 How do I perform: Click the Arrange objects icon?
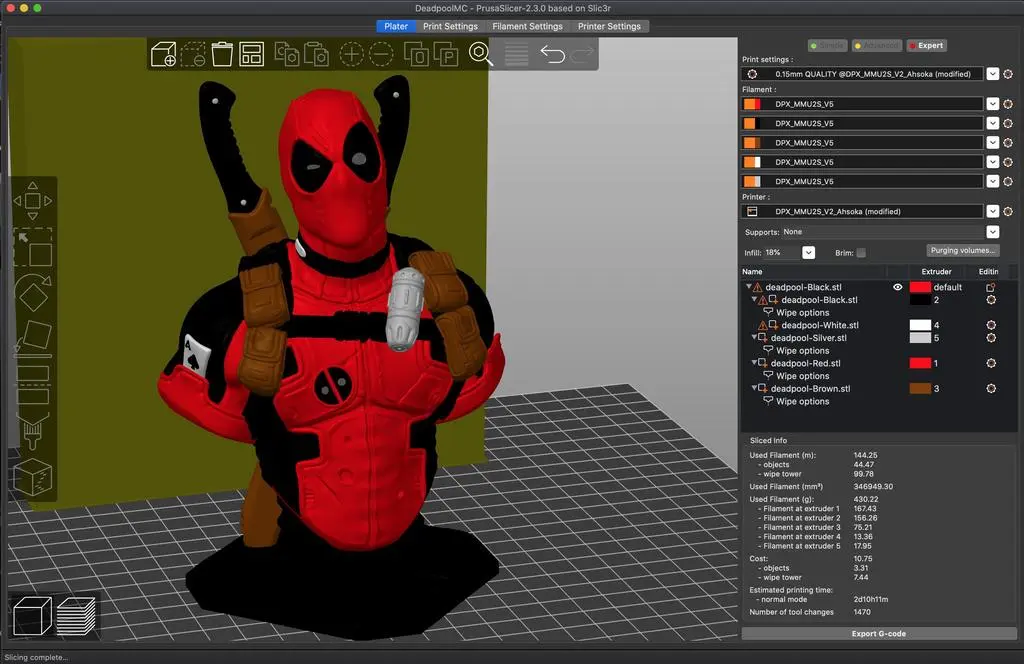pos(251,54)
